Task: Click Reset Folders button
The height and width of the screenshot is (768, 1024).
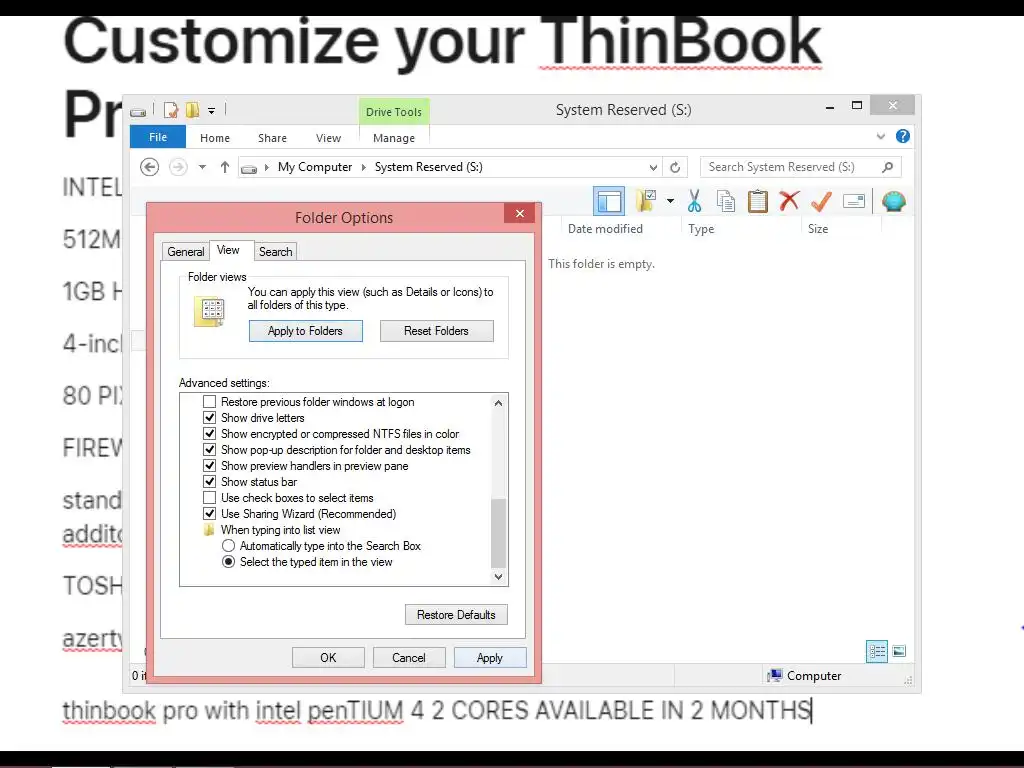Action: 436,331
